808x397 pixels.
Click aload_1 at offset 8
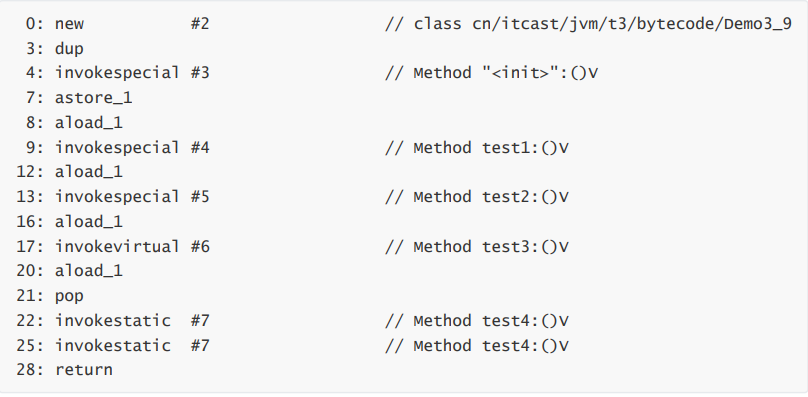89,123
